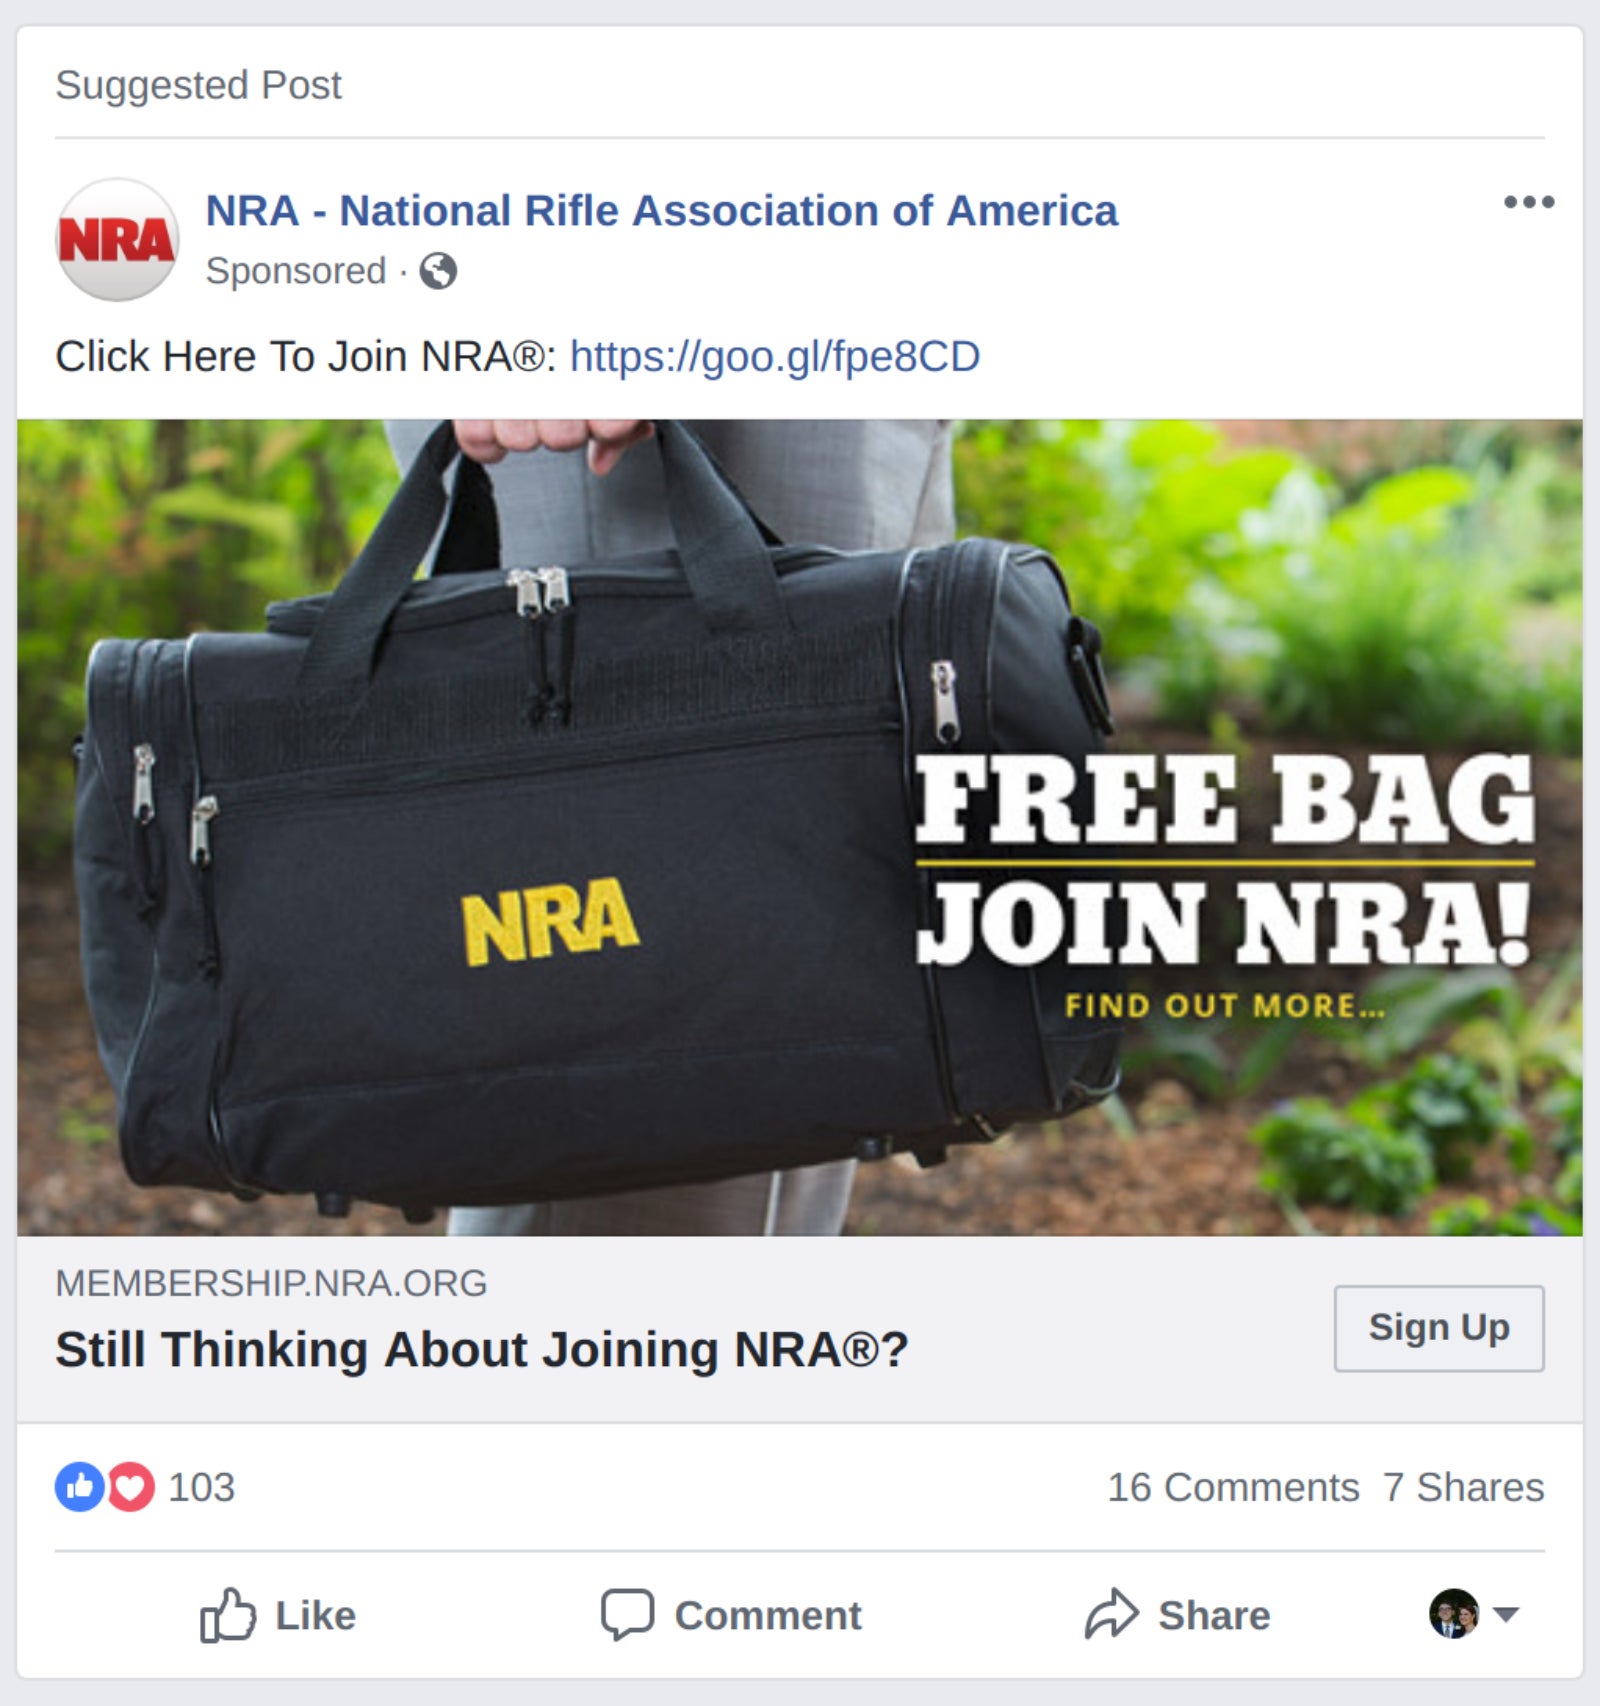Image resolution: width=1600 pixels, height=1706 pixels.
Task: Open the three-dots post options menu
Action: [1529, 202]
